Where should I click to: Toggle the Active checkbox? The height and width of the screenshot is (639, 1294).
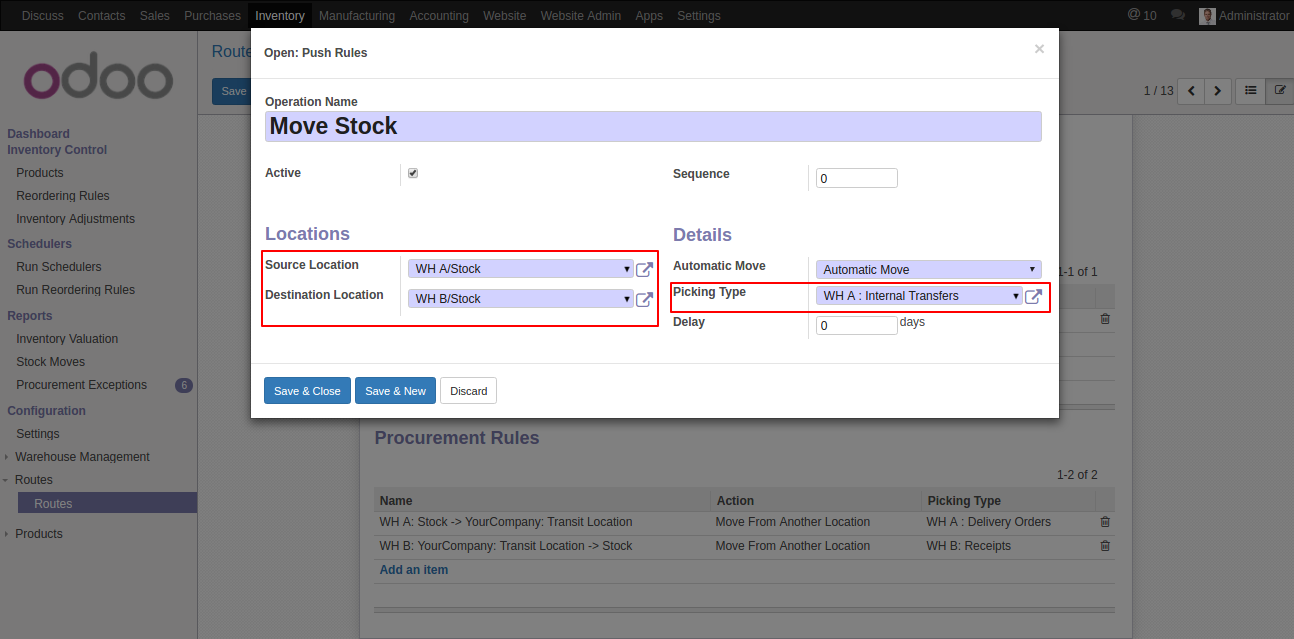pos(413,173)
